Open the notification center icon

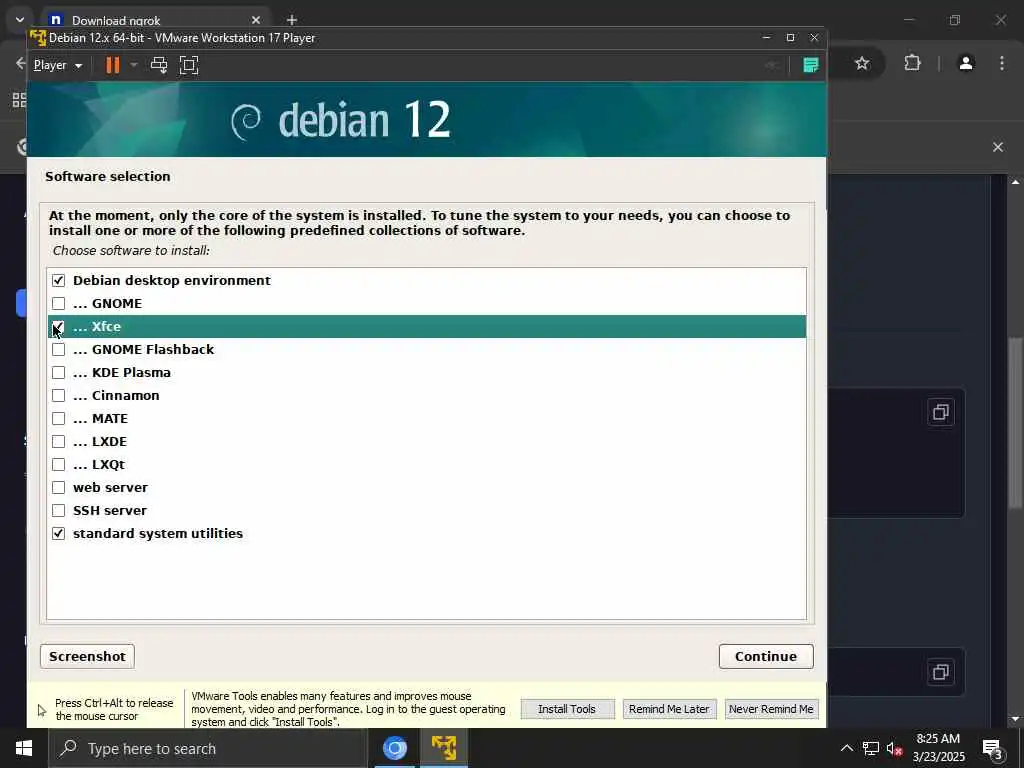(993, 749)
